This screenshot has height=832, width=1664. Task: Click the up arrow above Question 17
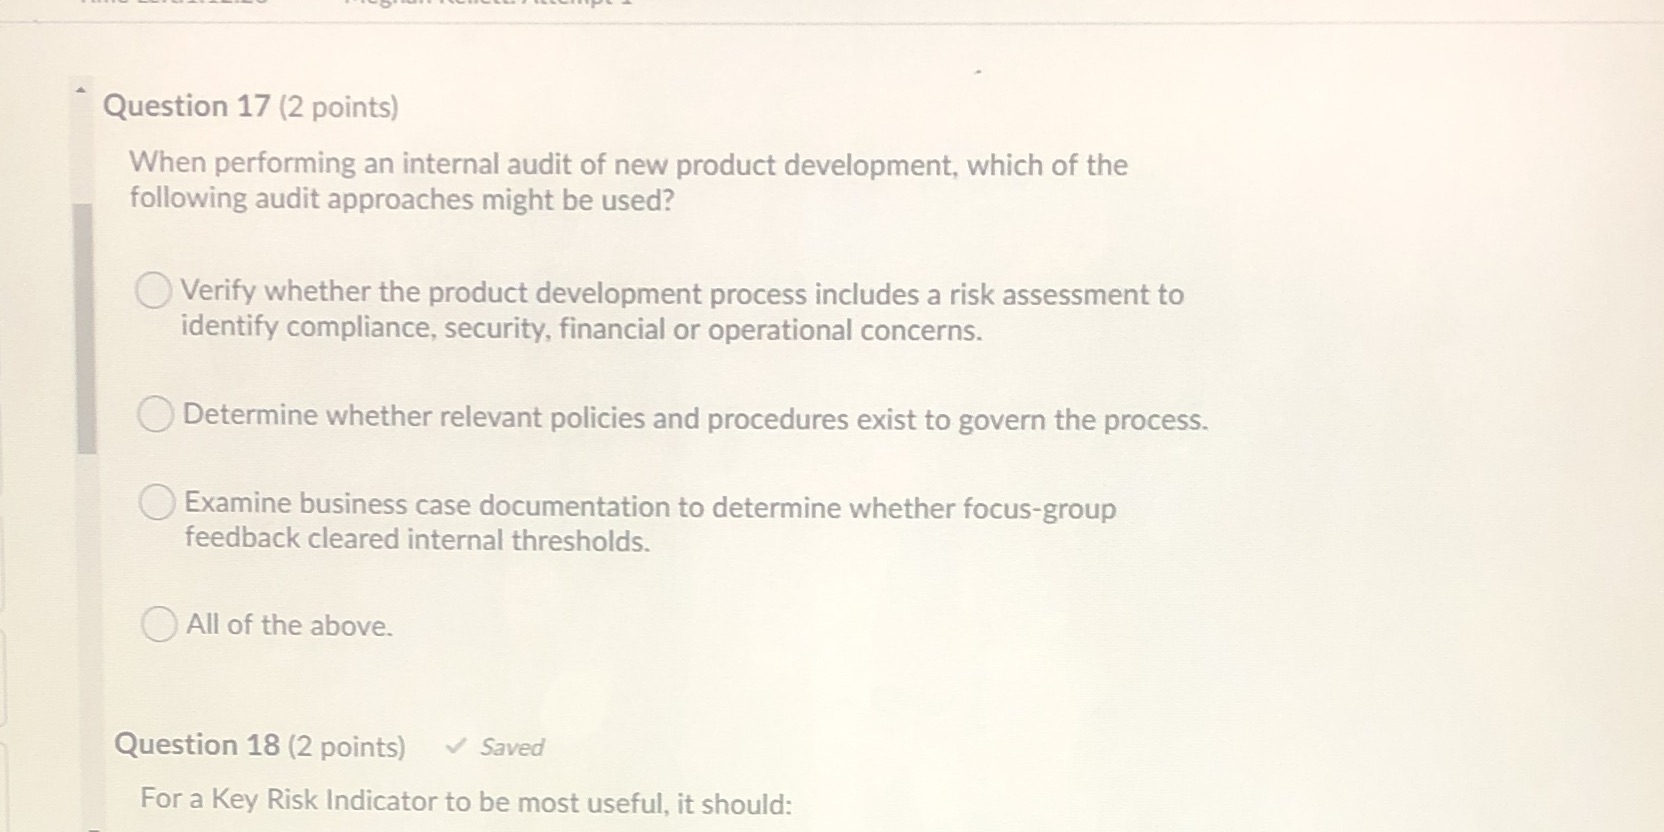(80, 88)
